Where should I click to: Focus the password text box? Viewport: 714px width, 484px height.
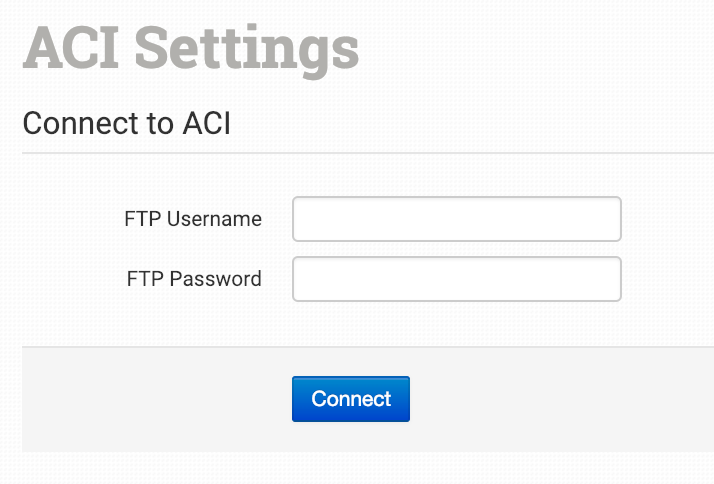pyautogui.click(x=456, y=279)
